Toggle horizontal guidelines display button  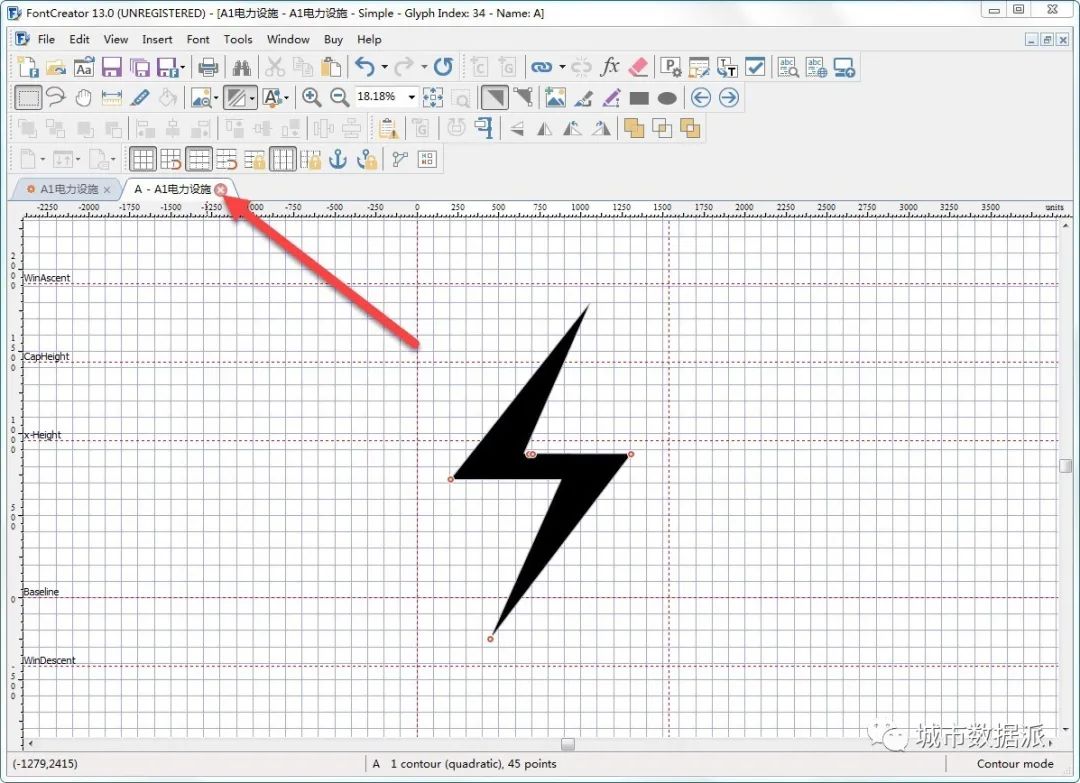(x=198, y=159)
